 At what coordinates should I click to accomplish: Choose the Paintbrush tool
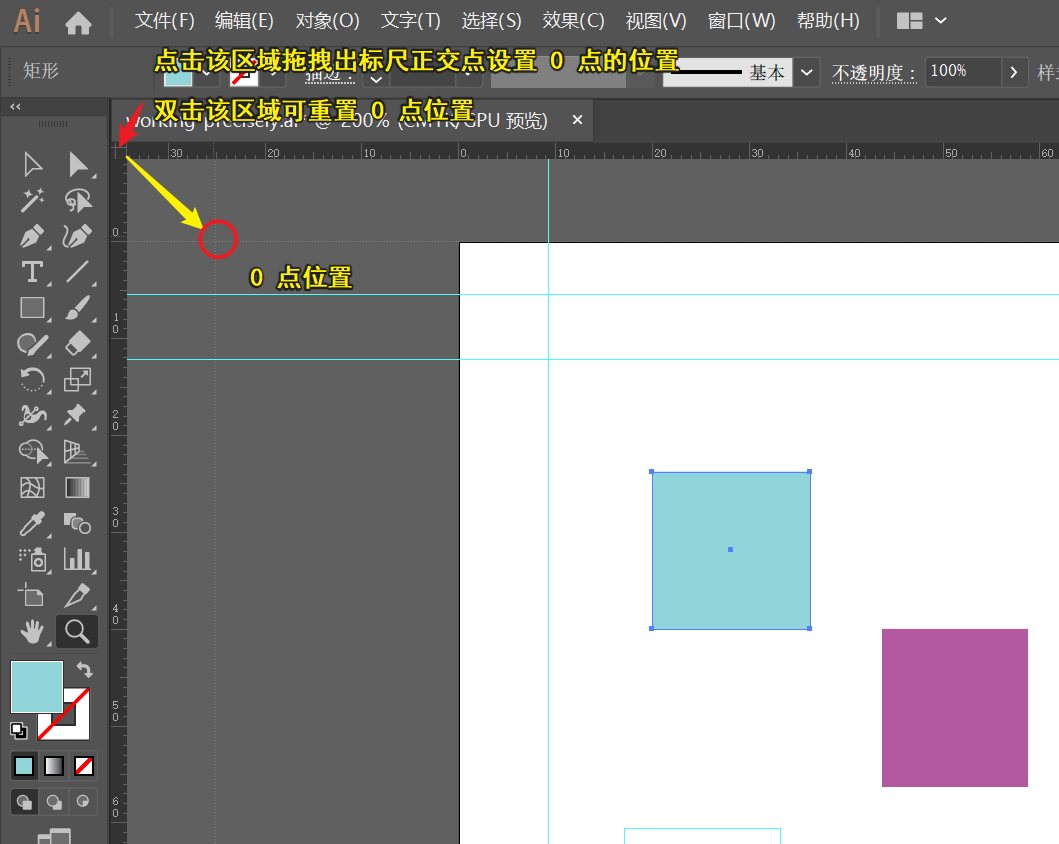77,308
